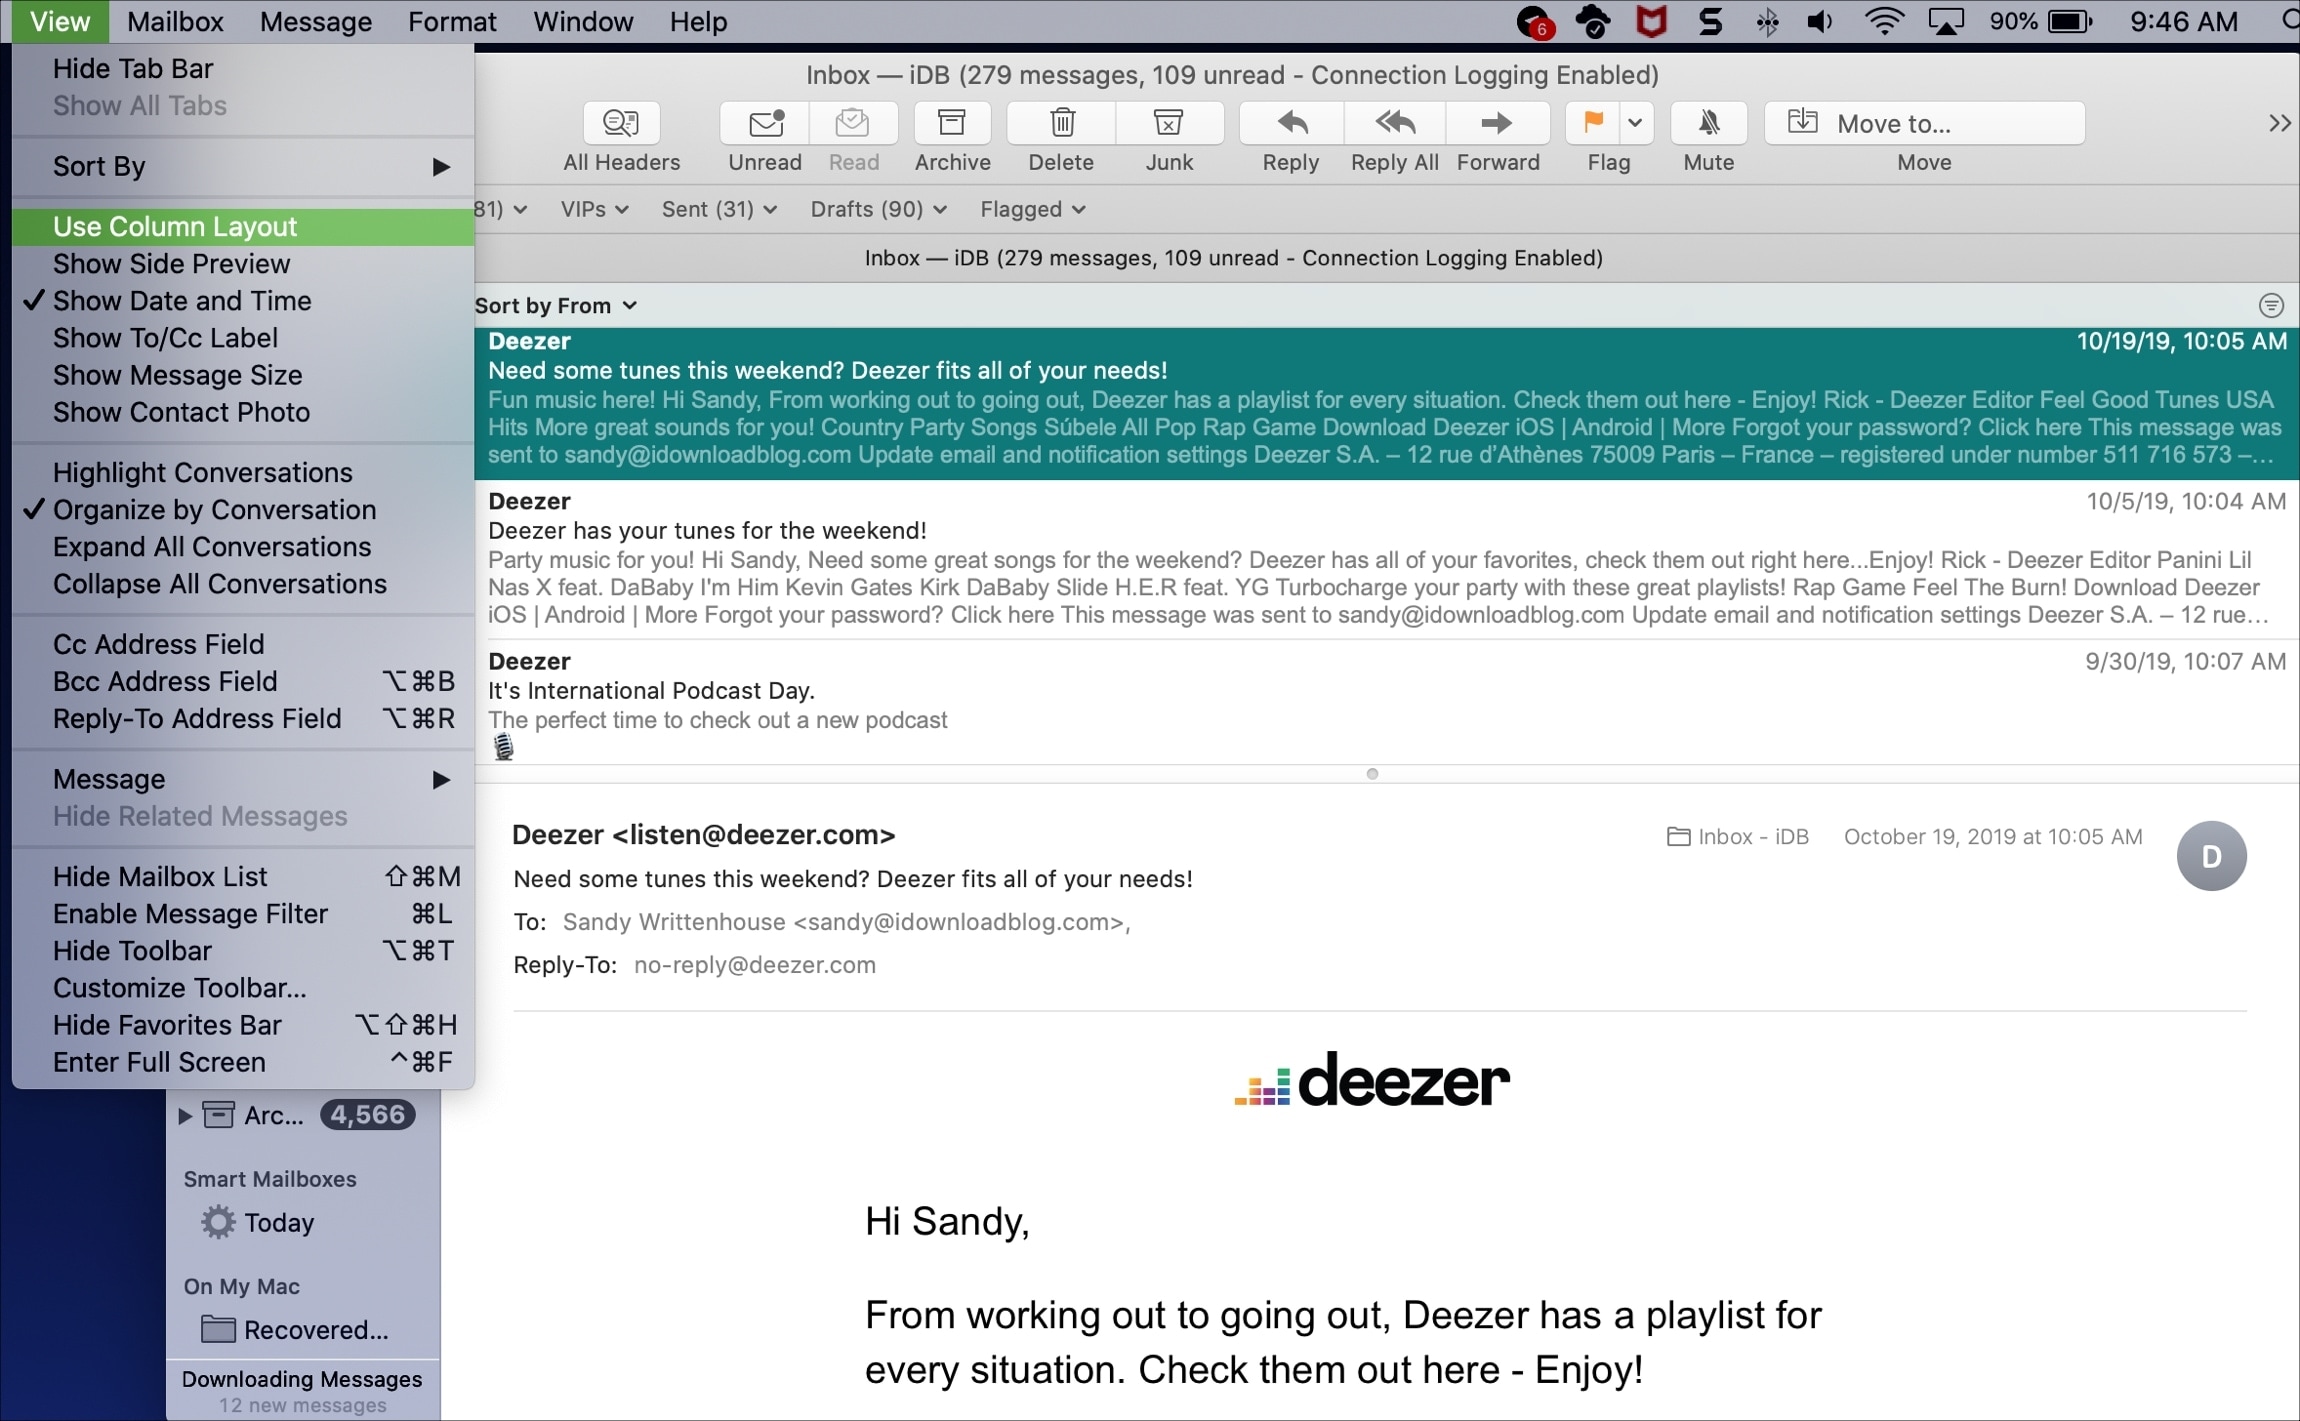
Task: Click the Today smart mailbox gear icon
Action: point(218,1222)
